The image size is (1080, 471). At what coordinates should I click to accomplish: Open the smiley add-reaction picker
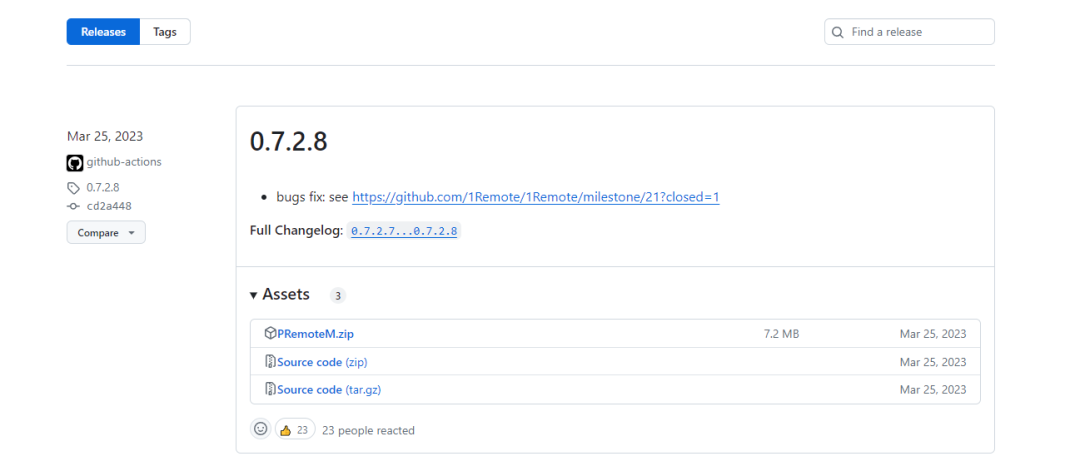pos(261,429)
